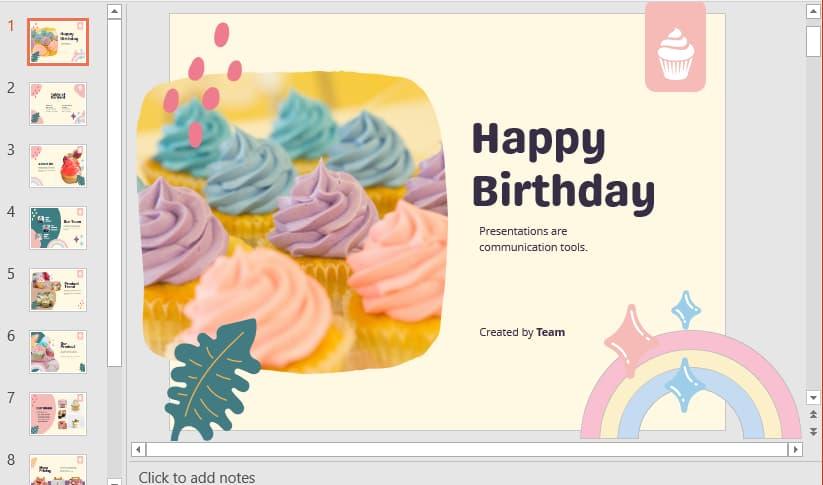Screen dimensions: 823x485
Task: Select slide 2 thumbnail
Action: [x=58, y=104]
